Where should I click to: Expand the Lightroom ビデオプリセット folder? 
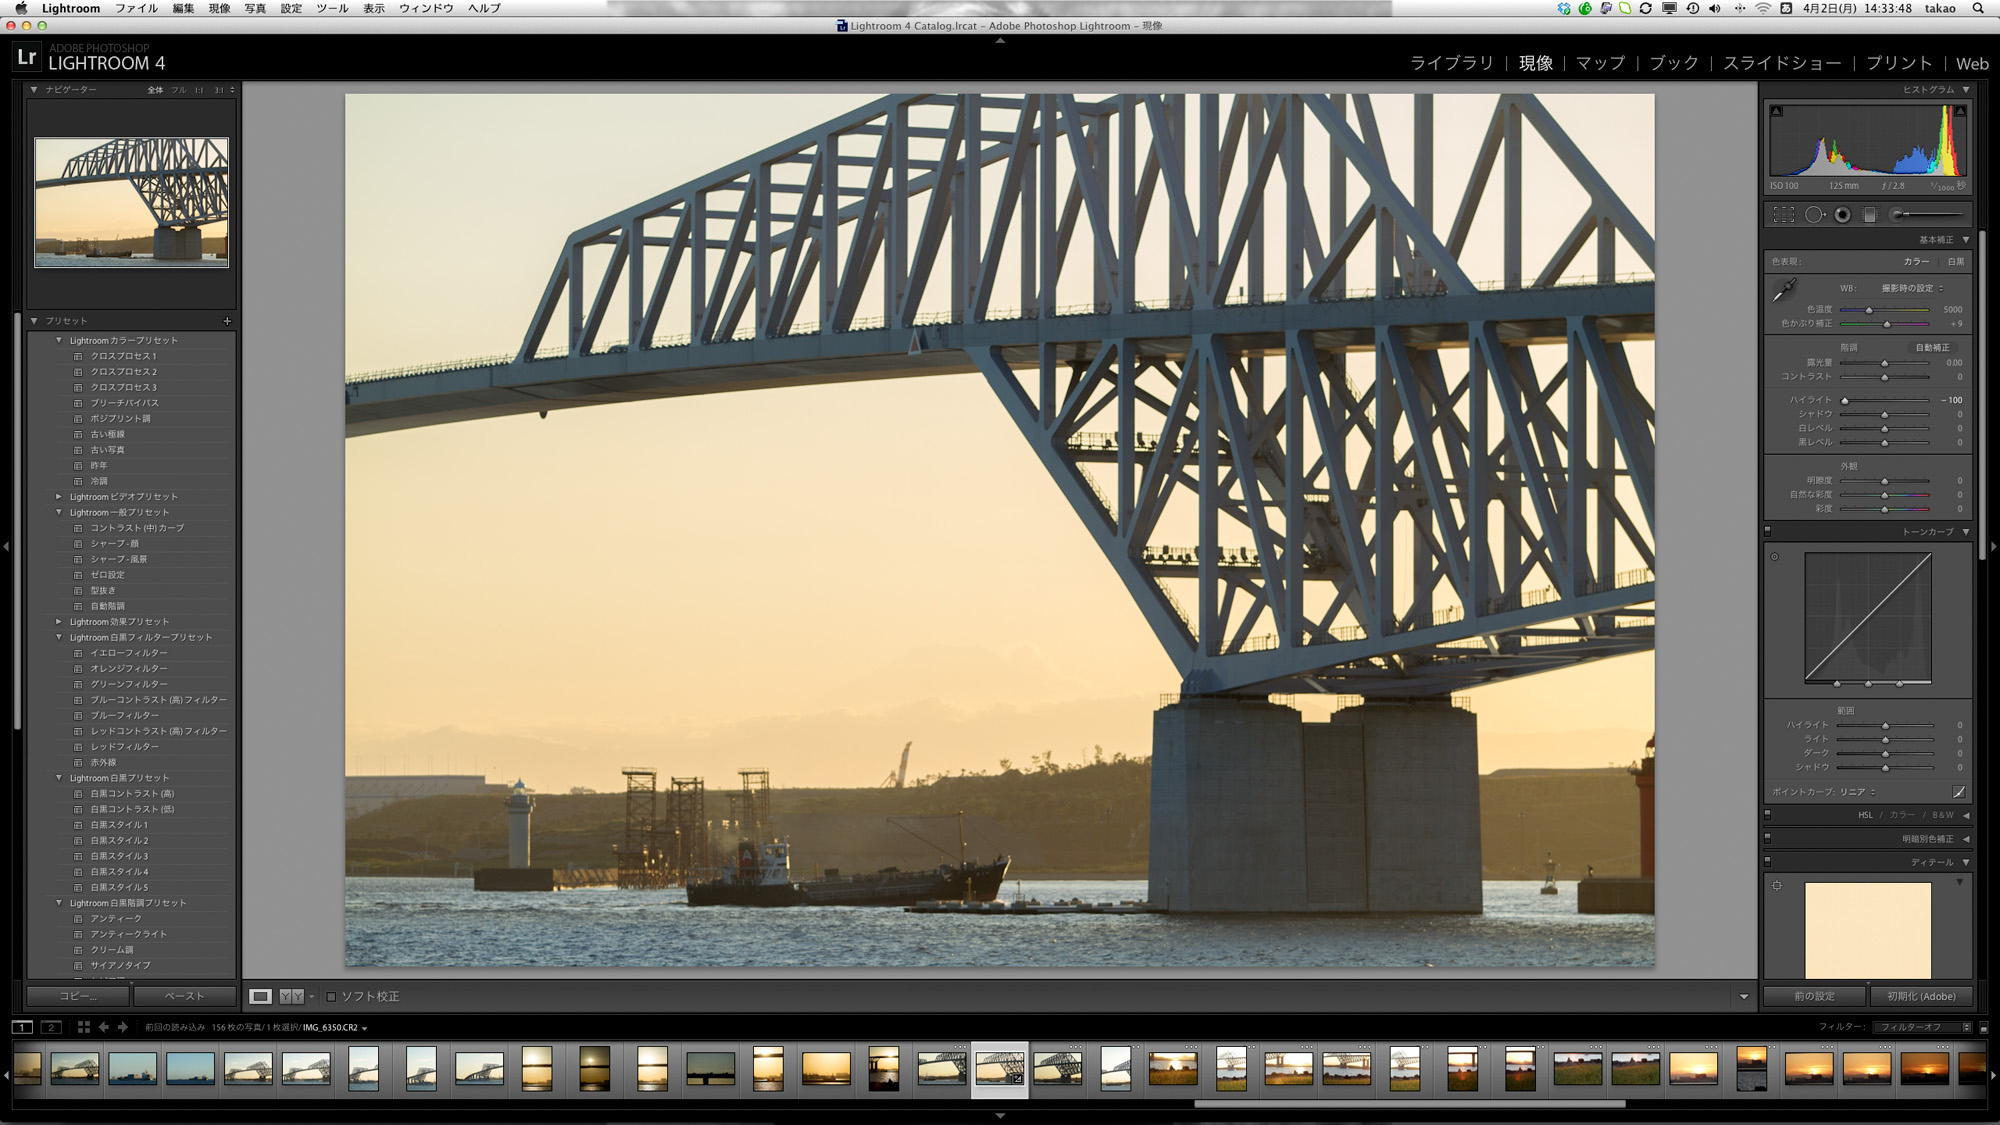click(x=59, y=496)
